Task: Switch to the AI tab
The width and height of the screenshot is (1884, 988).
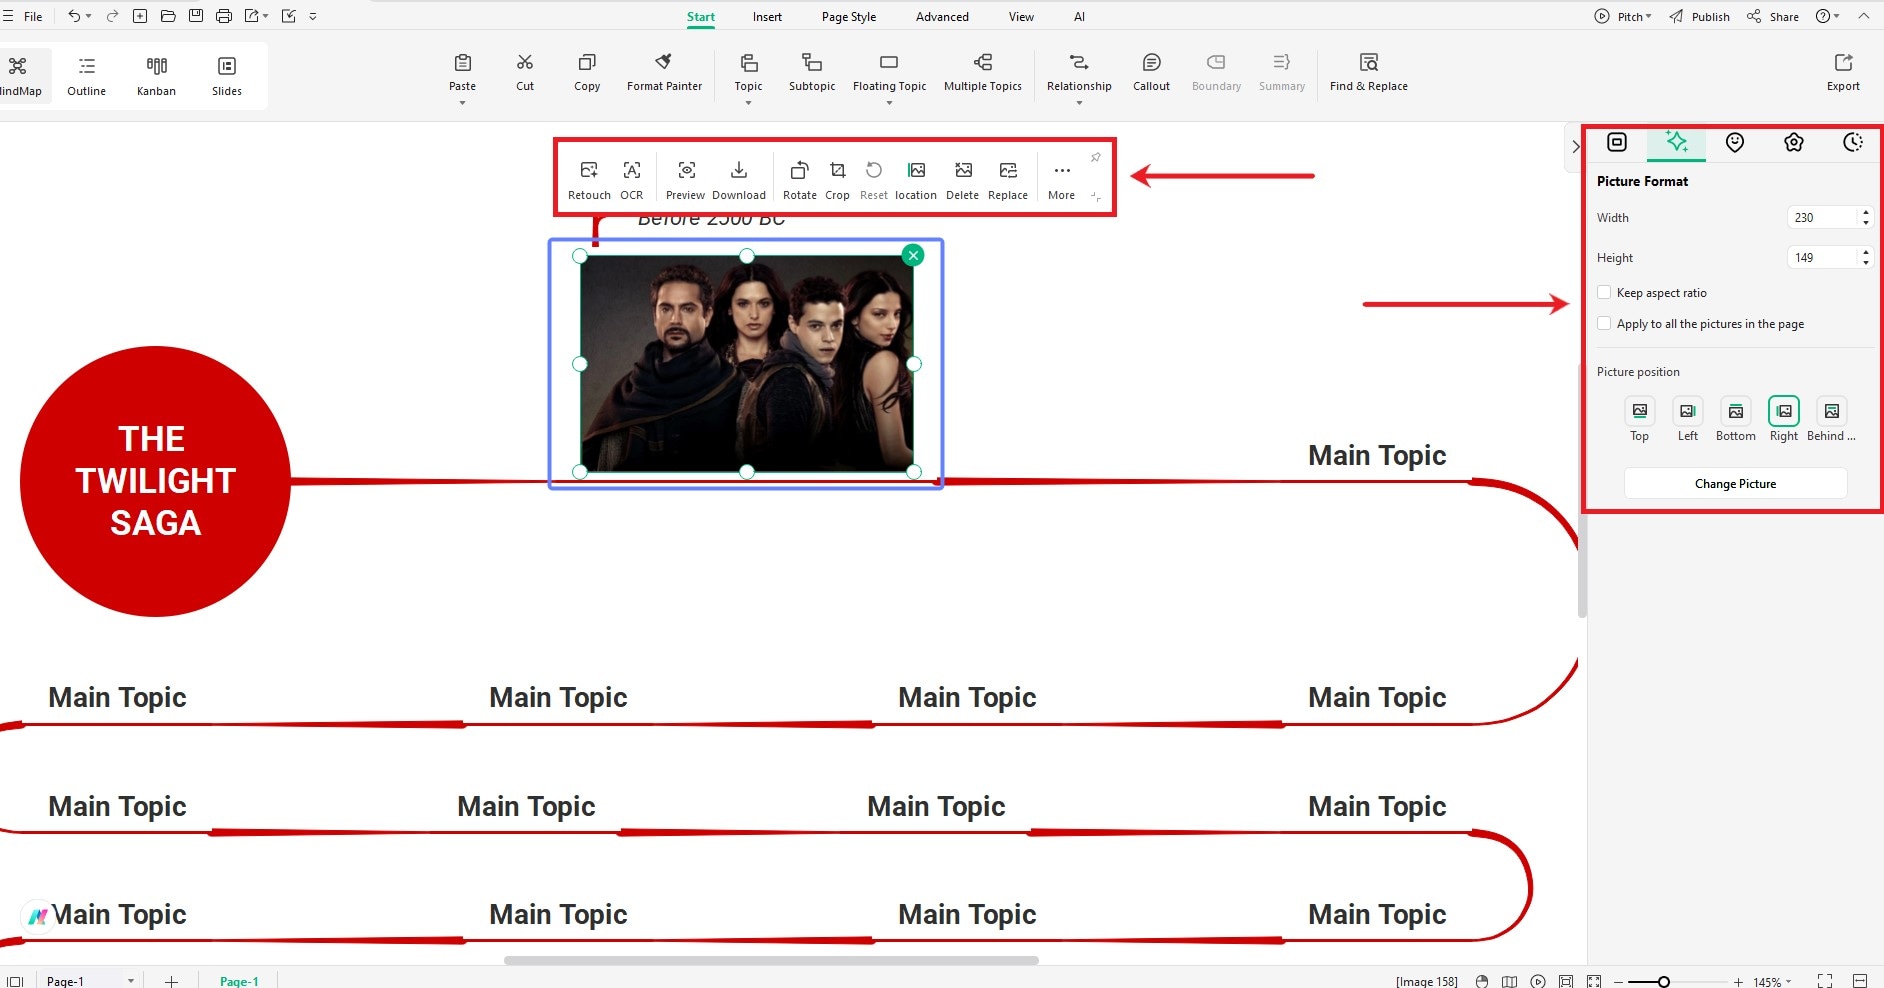Action: pyautogui.click(x=1079, y=17)
